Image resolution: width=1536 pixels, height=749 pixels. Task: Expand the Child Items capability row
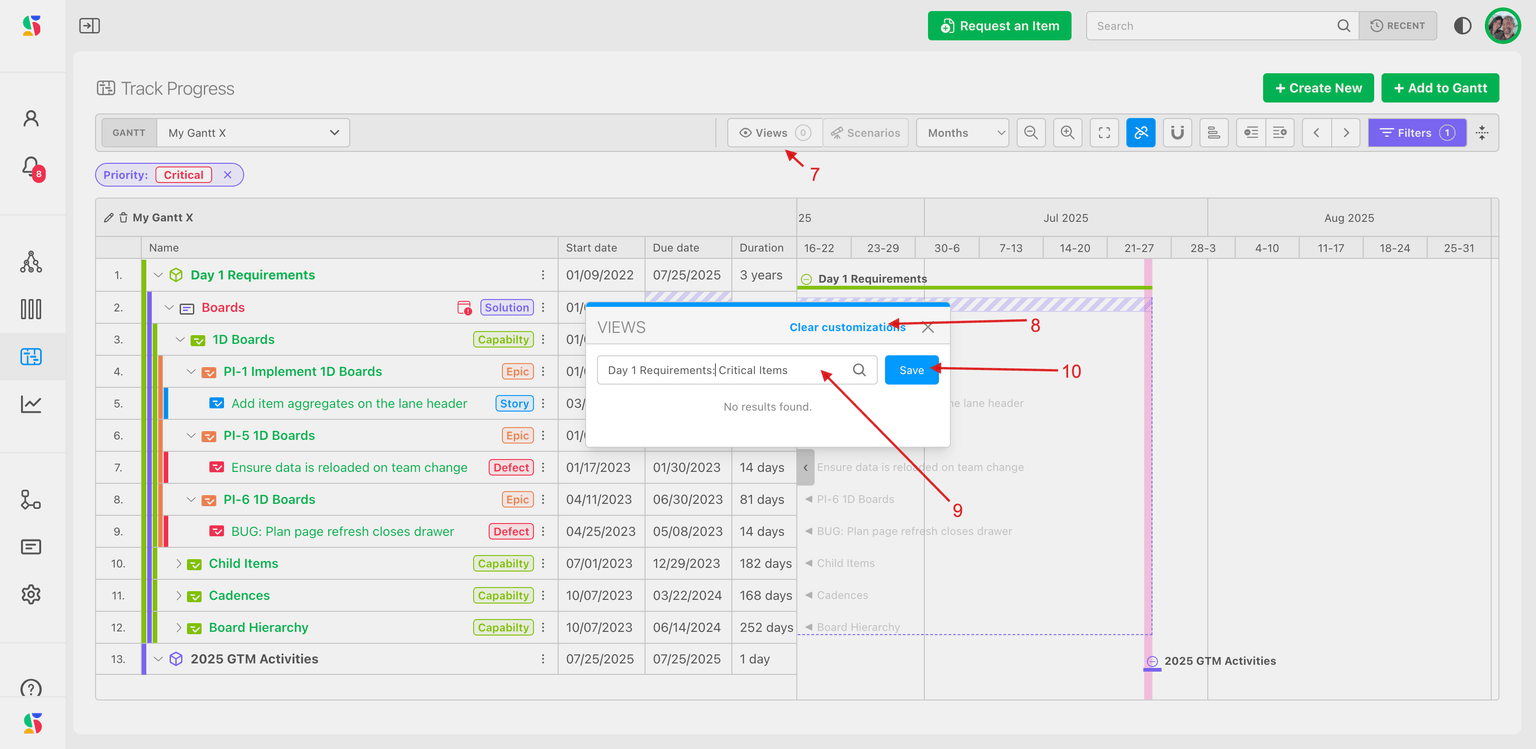click(179, 564)
